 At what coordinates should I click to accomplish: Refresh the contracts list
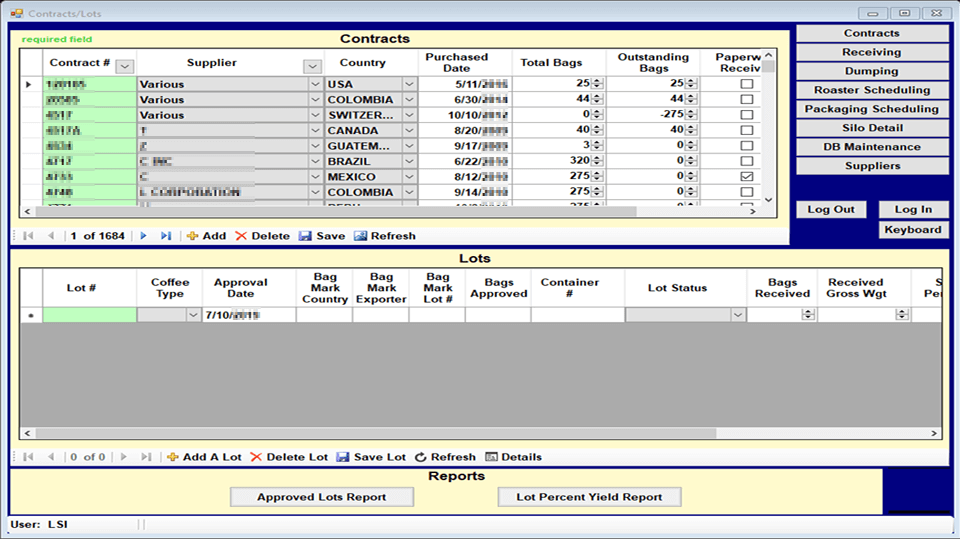tap(385, 236)
